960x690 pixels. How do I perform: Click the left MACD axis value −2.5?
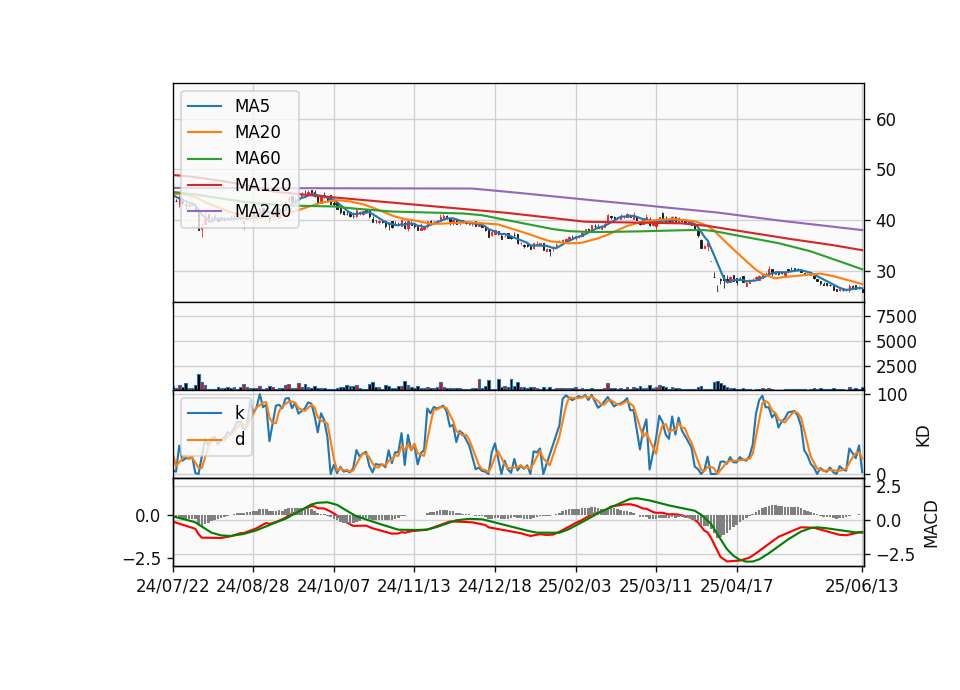pos(142,559)
